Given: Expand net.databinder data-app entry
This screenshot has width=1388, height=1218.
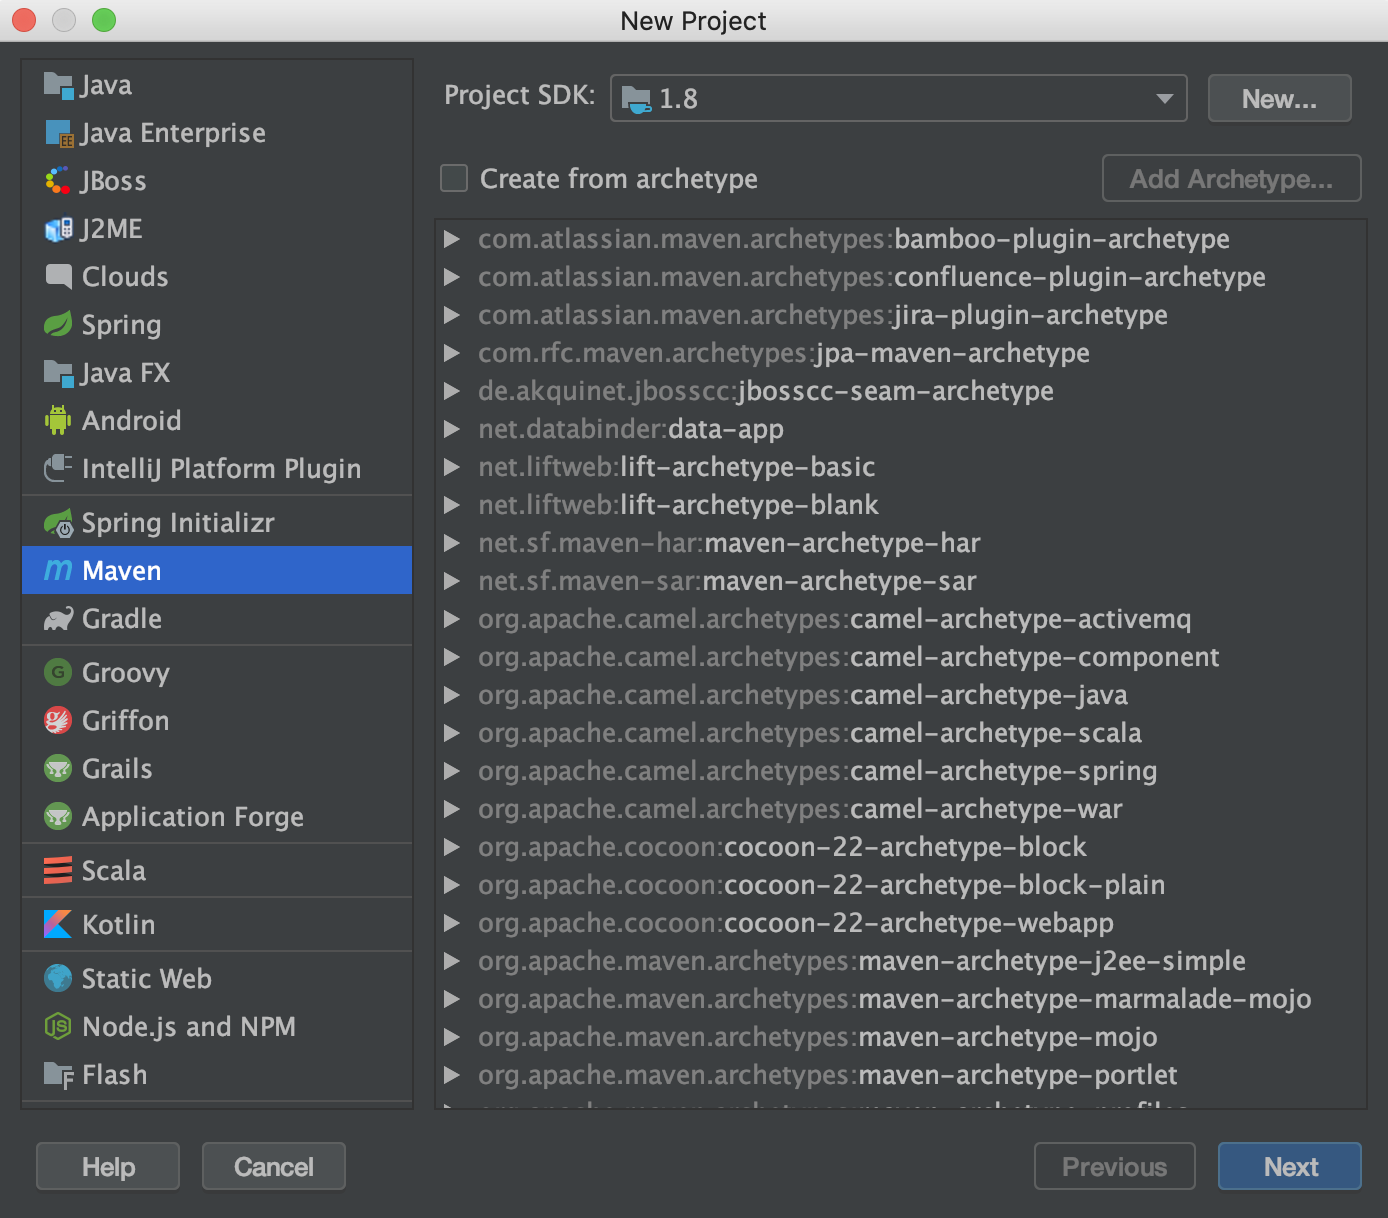Looking at the screenshot, I should click(452, 429).
